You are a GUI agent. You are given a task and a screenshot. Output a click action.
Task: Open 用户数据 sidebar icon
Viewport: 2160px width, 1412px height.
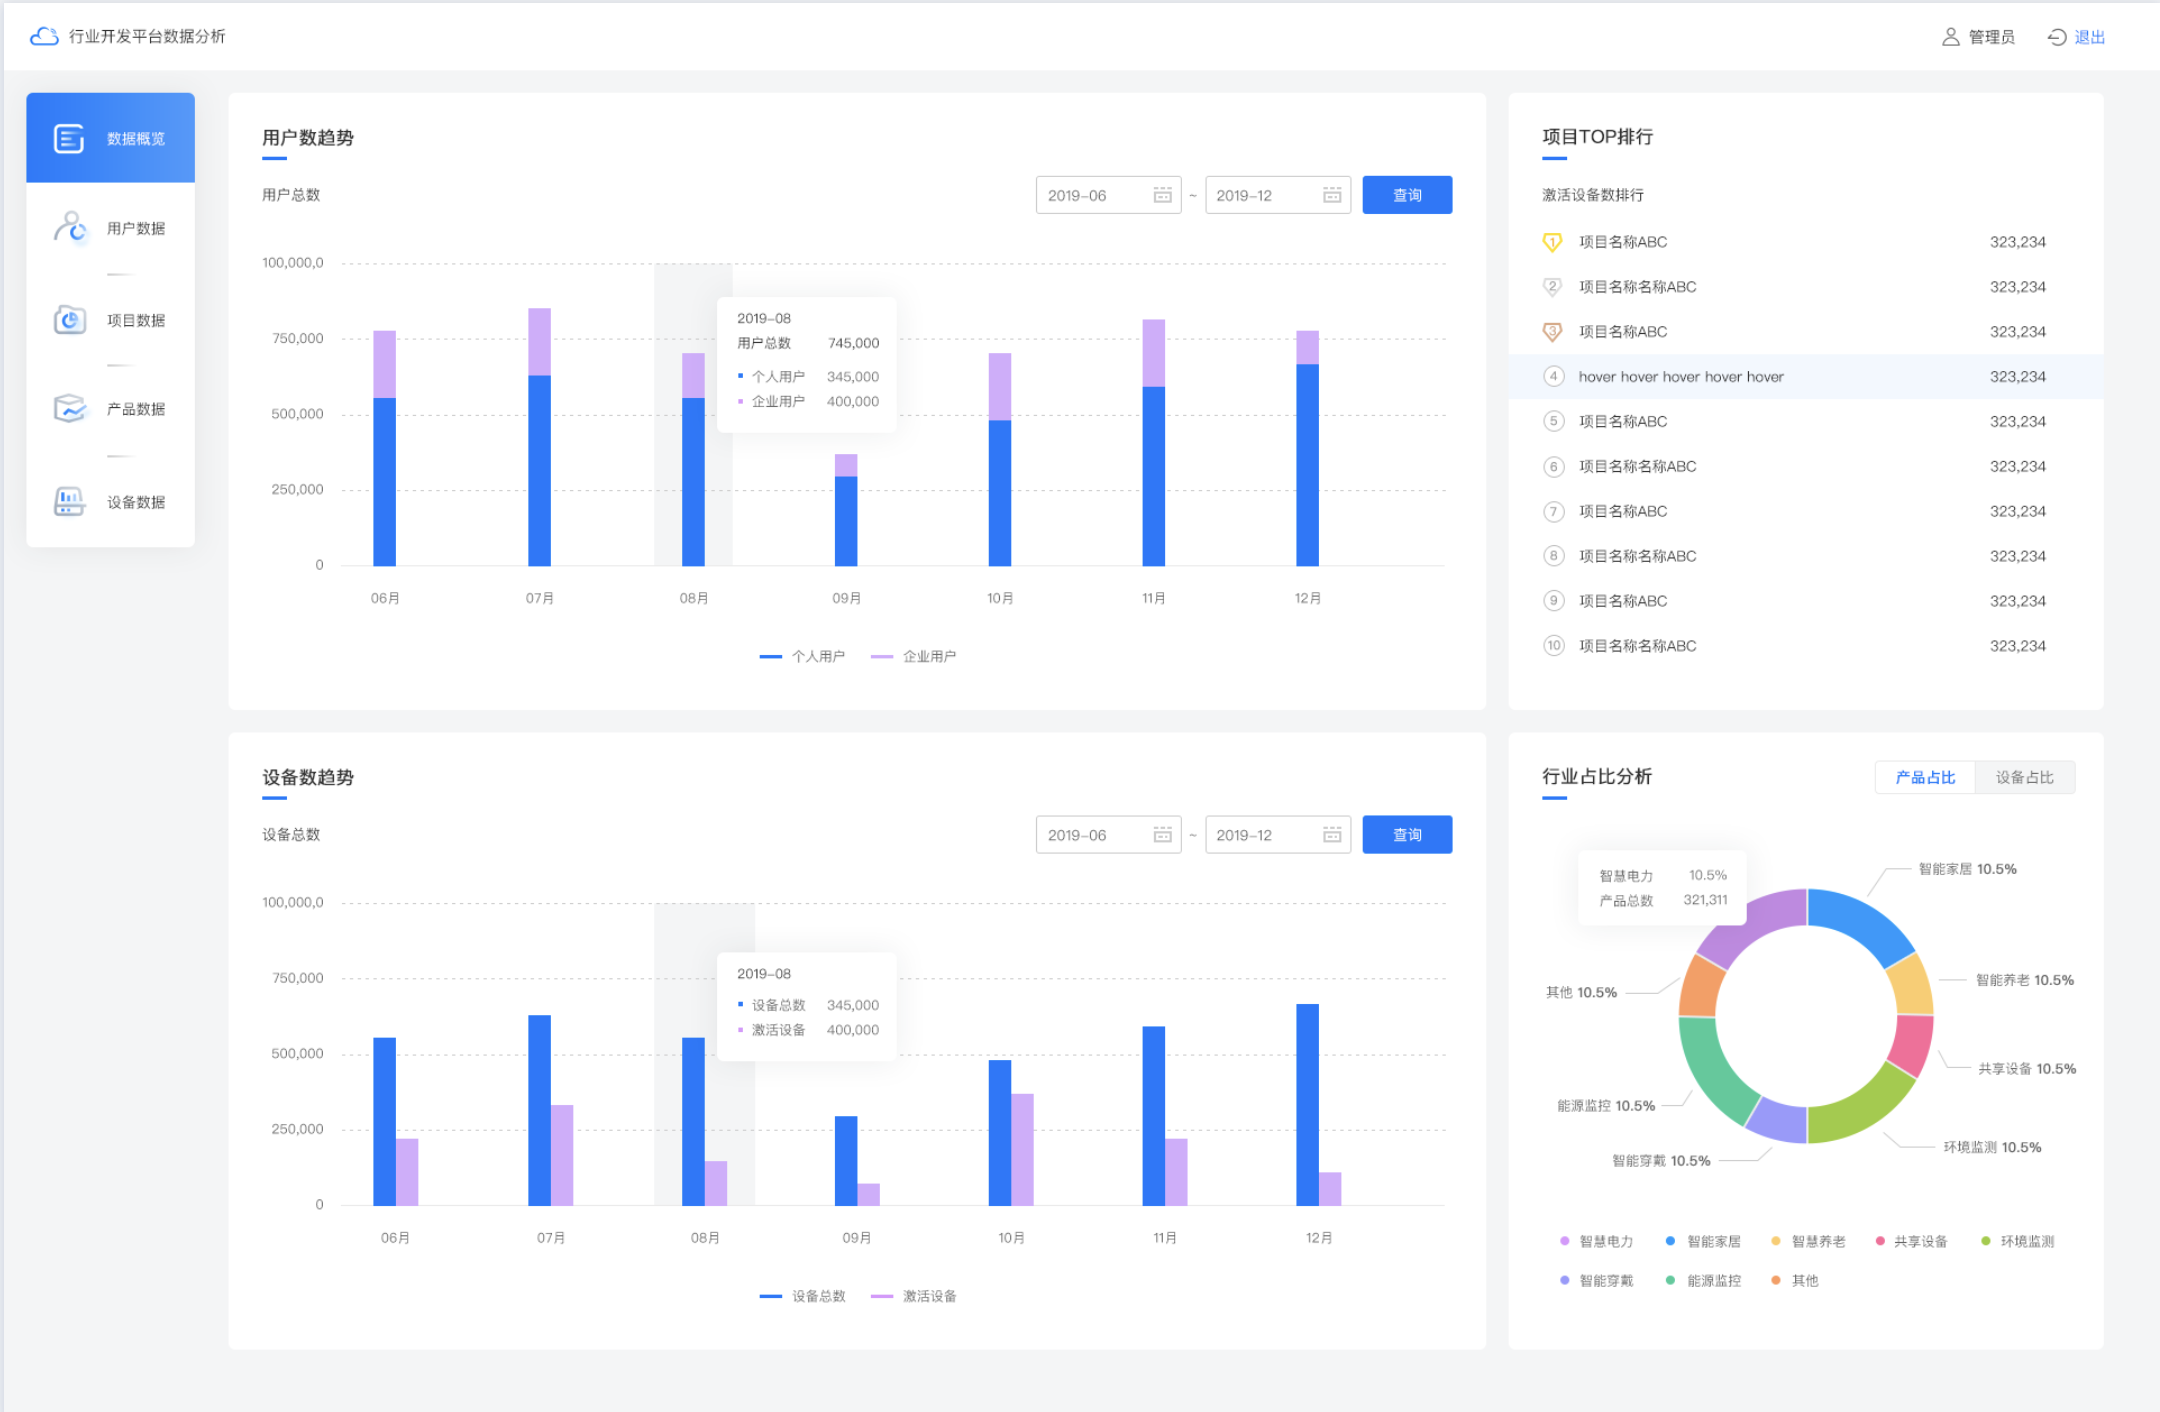(x=69, y=228)
